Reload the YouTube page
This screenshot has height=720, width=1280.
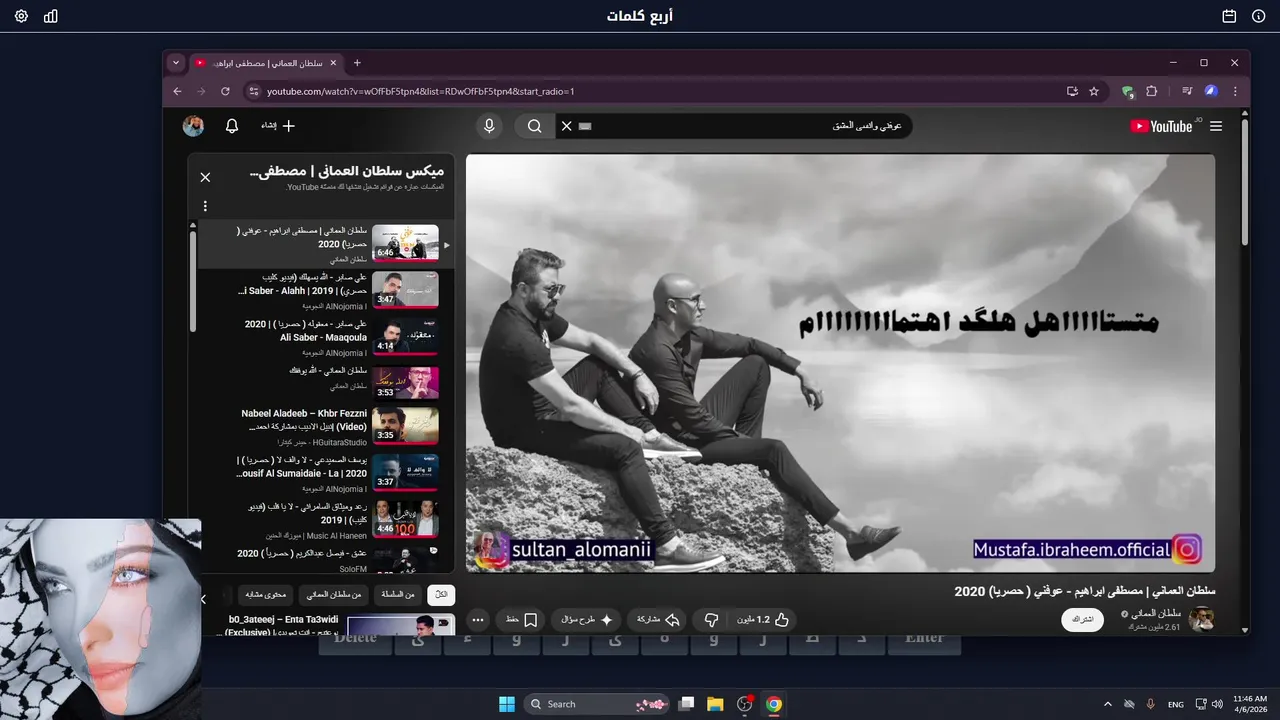225,91
